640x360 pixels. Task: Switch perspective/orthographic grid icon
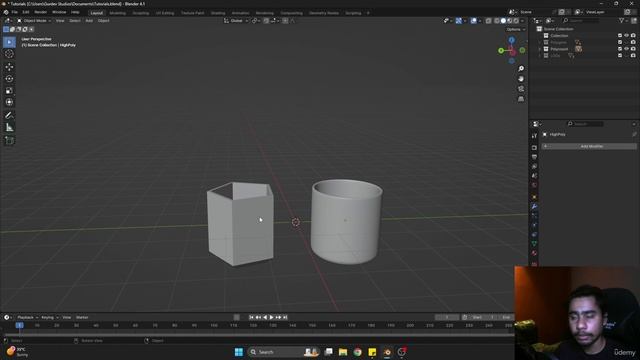tap(521, 99)
